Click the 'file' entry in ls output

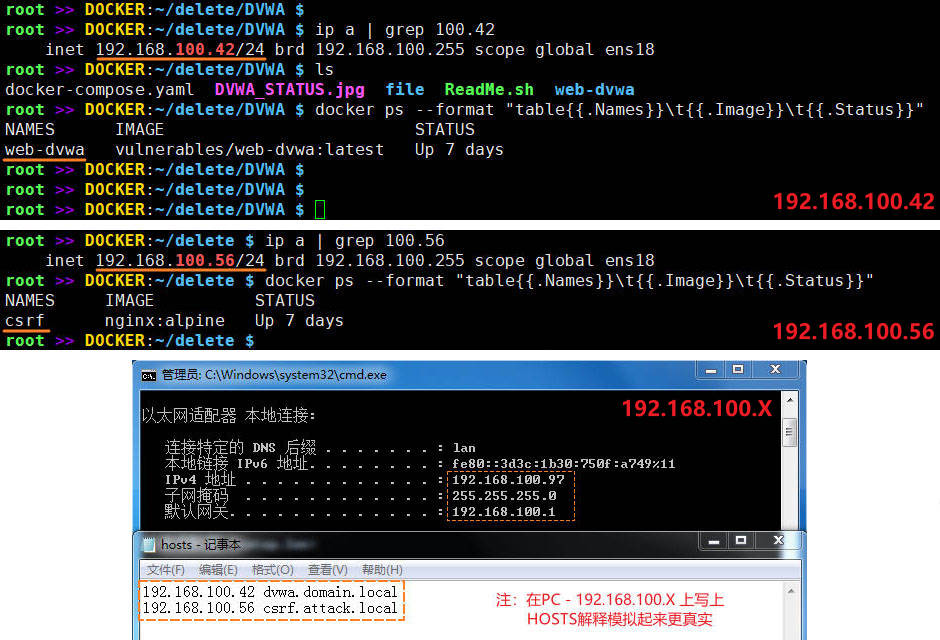point(405,90)
